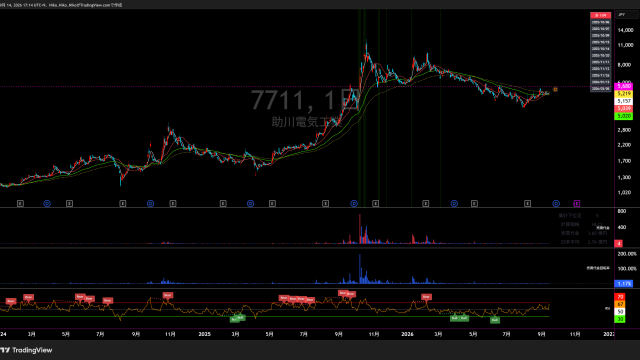The height and width of the screenshot is (360, 640).
Task: Click the blue 1.17% turnover value label
Action: point(624,283)
